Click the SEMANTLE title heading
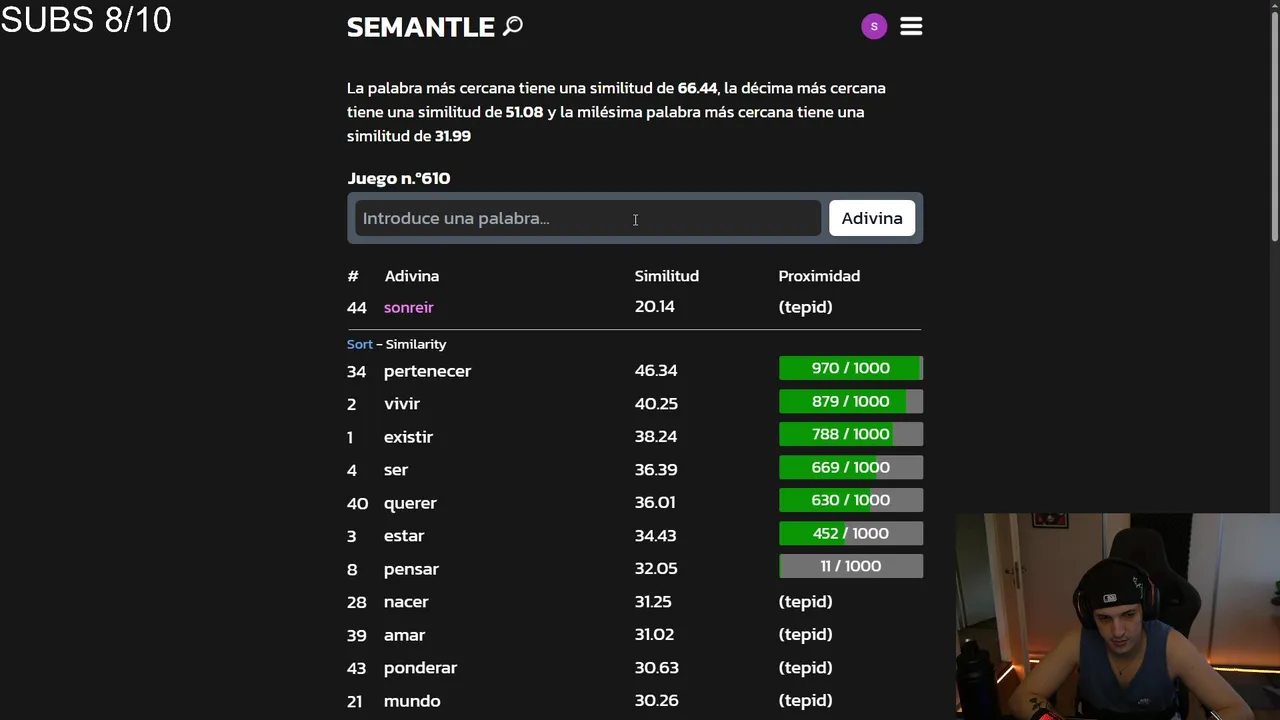This screenshot has height=720, width=1280. [420, 27]
